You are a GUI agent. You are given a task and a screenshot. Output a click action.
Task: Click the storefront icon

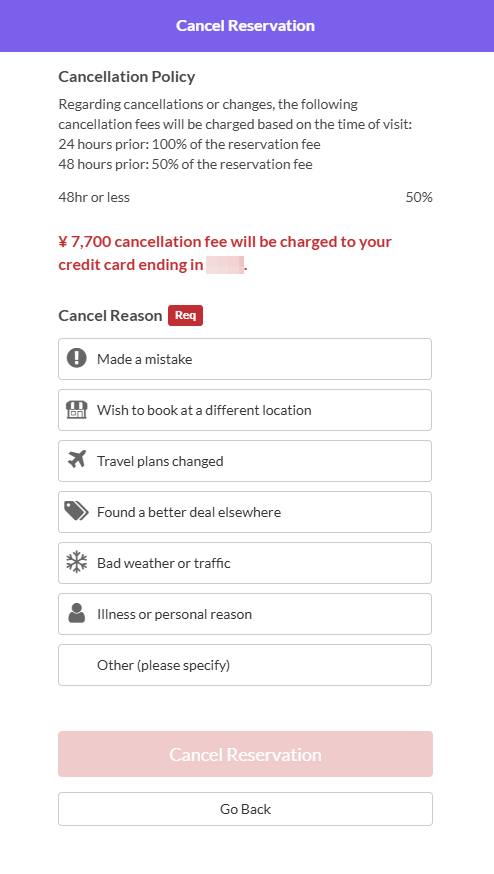point(77,410)
